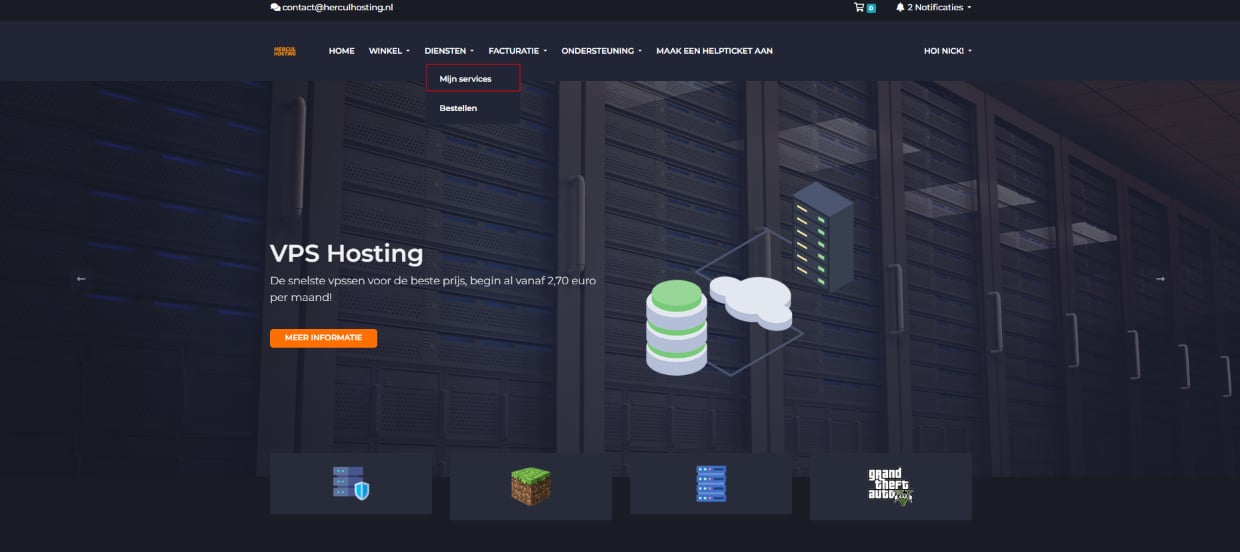This screenshot has width=1240, height=552.
Task: Go to previous slide with left arrow
Action: click(81, 279)
